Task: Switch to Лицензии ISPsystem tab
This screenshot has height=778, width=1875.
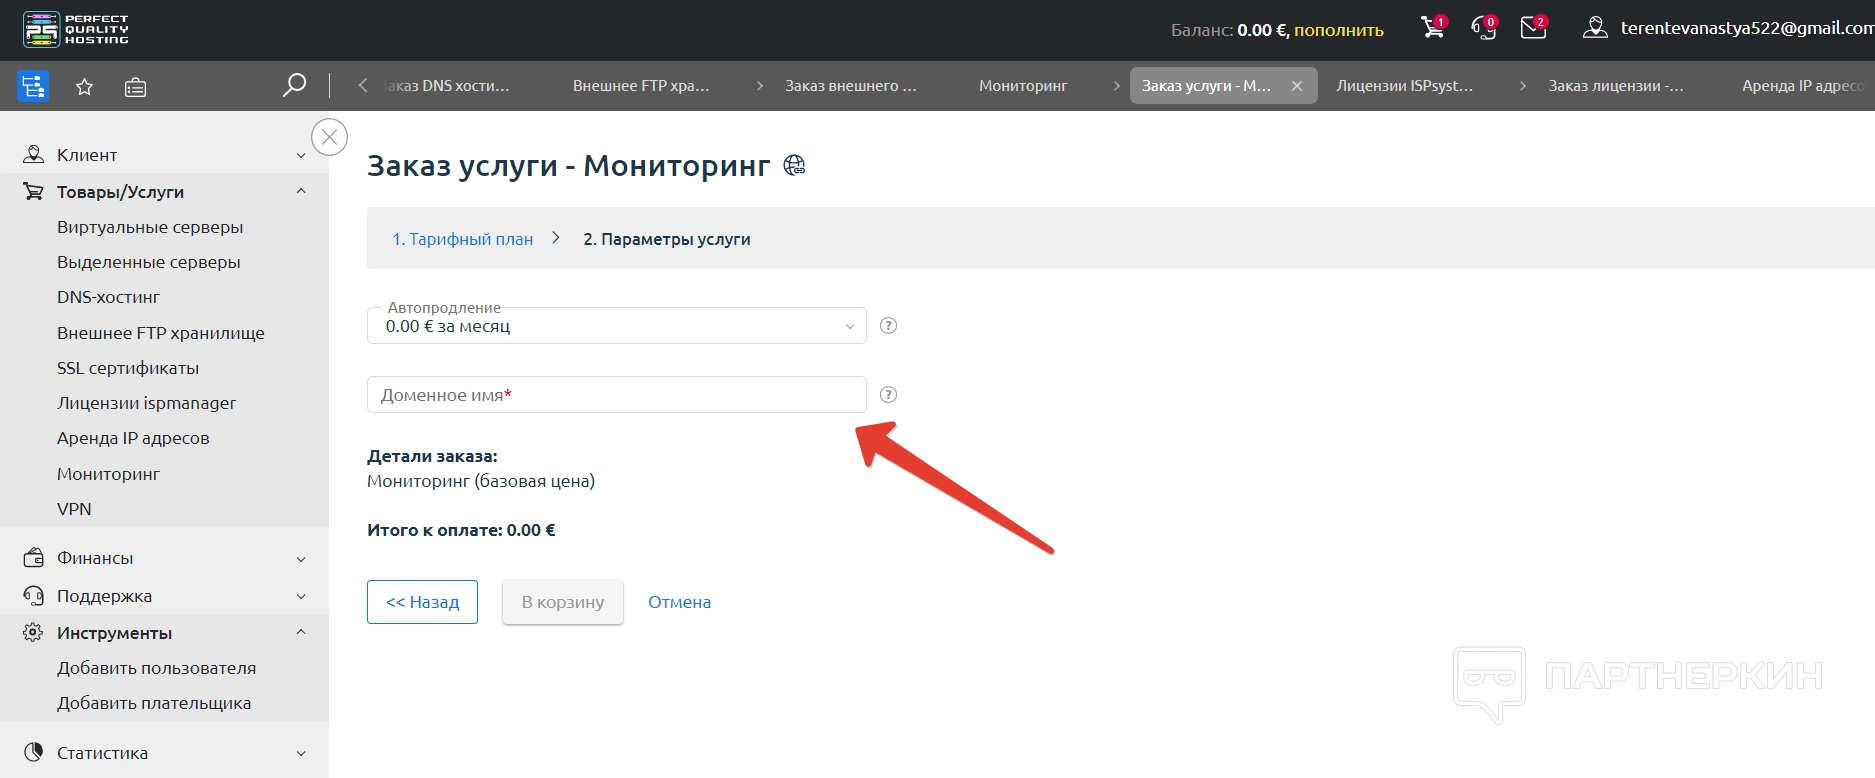Action: pyautogui.click(x=1404, y=86)
